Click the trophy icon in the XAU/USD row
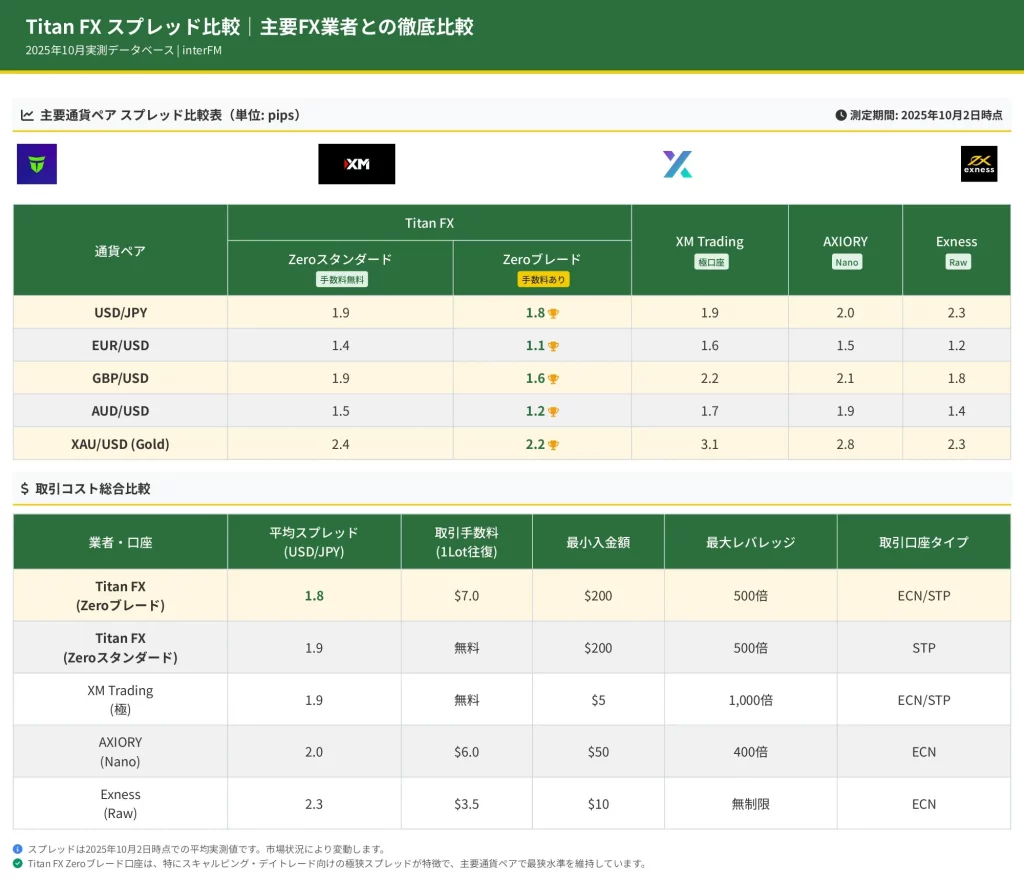Viewport: 1024px width, 883px height. click(x=553, y=445)
